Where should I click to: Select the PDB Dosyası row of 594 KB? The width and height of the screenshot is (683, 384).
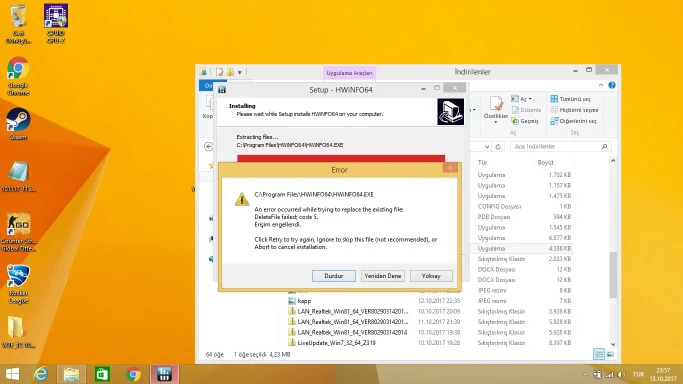(524, 217)
